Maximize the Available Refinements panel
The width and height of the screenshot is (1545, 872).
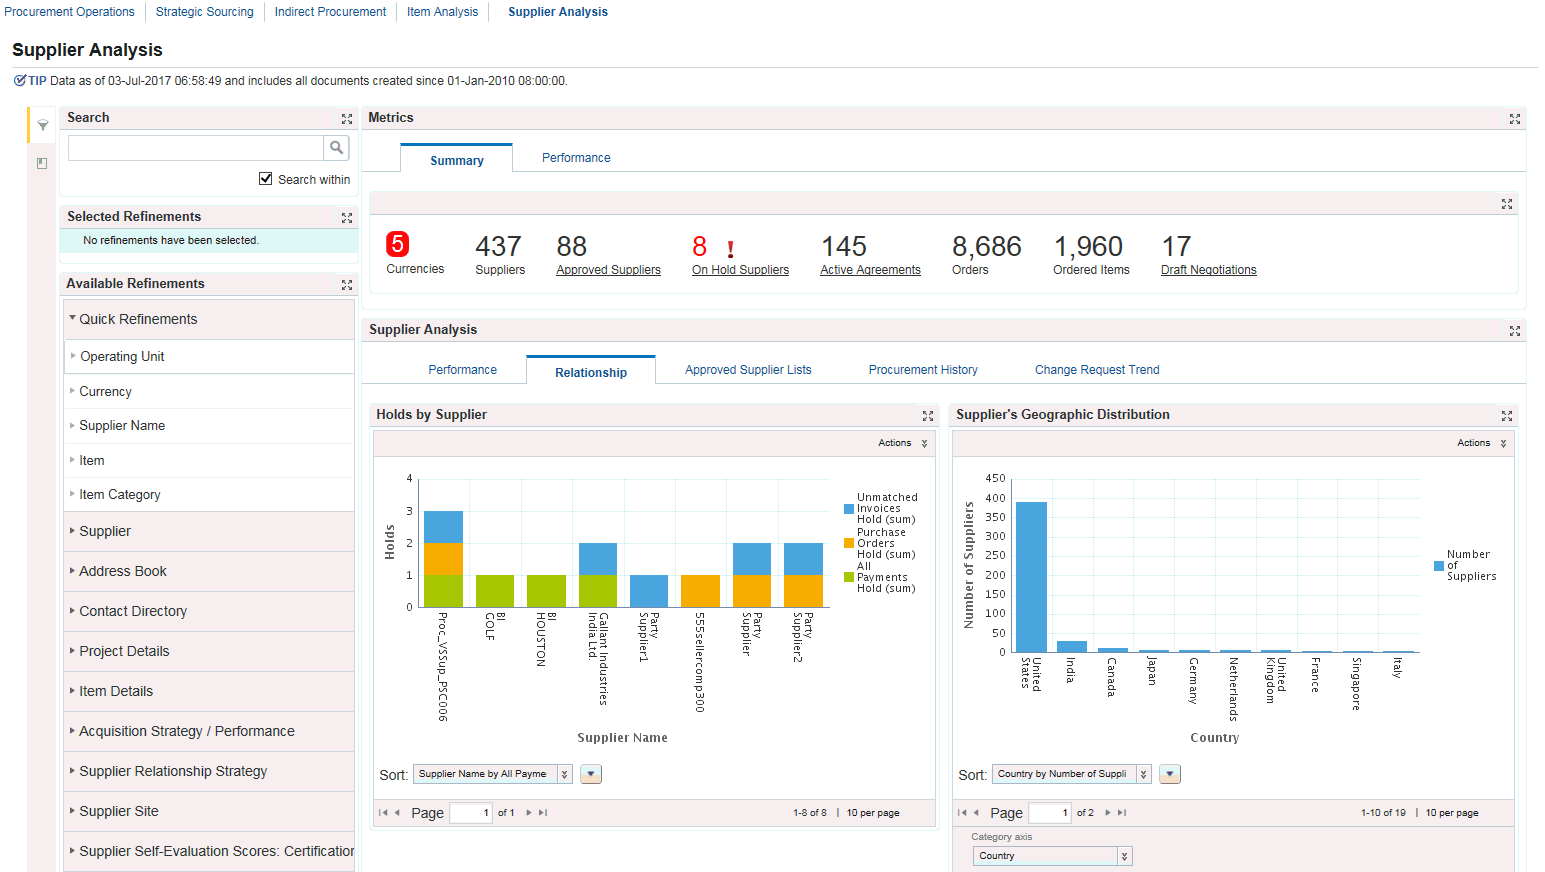[x=347, y=285]
